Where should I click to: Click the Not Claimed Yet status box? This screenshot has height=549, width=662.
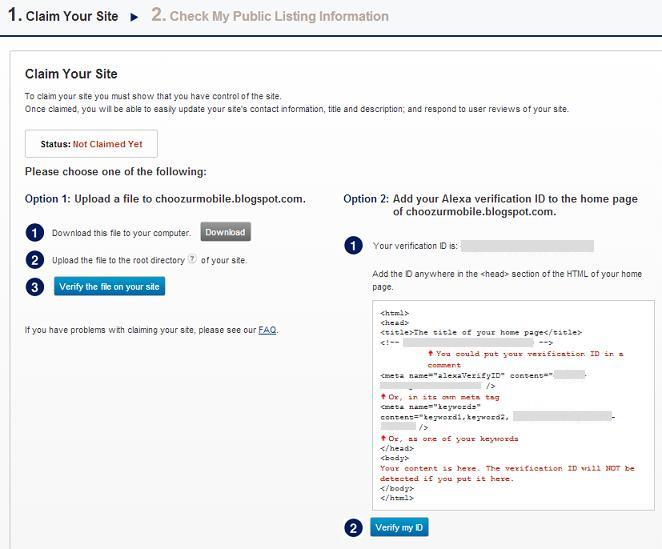(91, 144)
